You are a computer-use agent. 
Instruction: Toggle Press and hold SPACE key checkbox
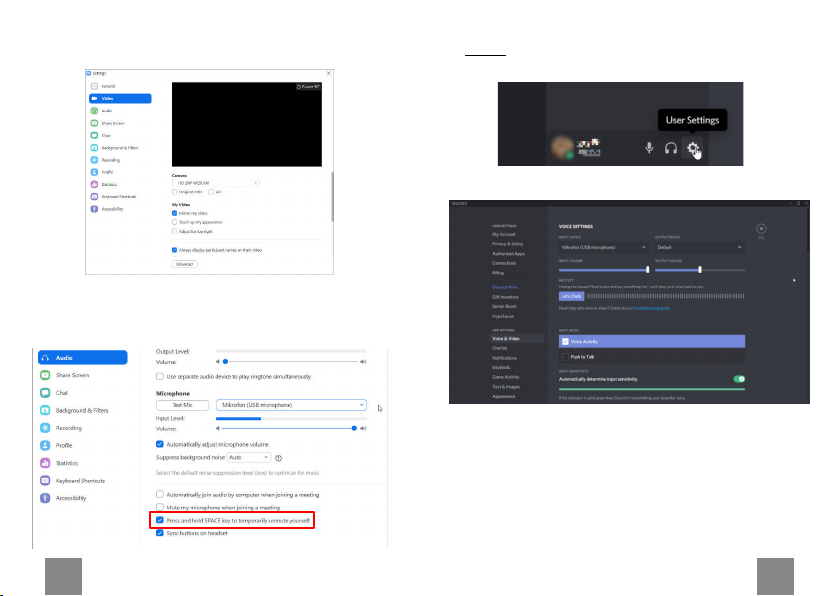(x=160, y=520)
